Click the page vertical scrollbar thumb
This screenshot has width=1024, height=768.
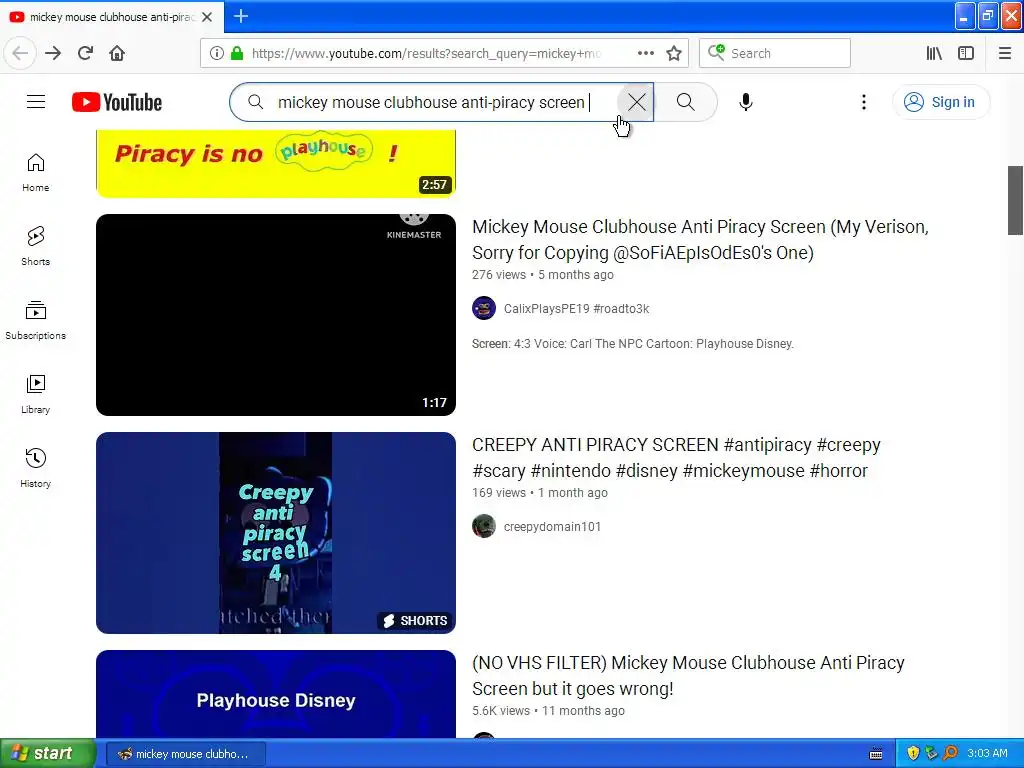click(1015, 200)
